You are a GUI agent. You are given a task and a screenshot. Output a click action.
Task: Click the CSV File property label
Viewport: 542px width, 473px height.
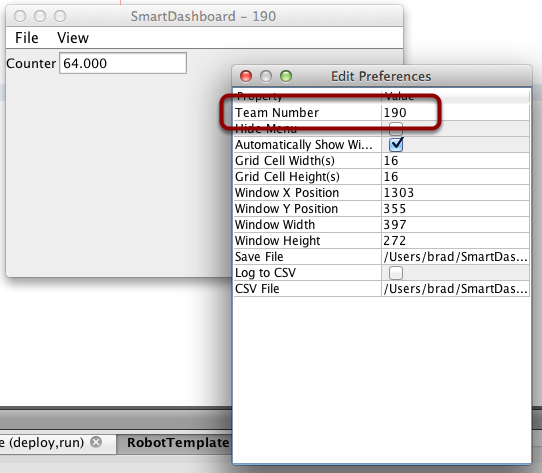click(x=257, y=289)
